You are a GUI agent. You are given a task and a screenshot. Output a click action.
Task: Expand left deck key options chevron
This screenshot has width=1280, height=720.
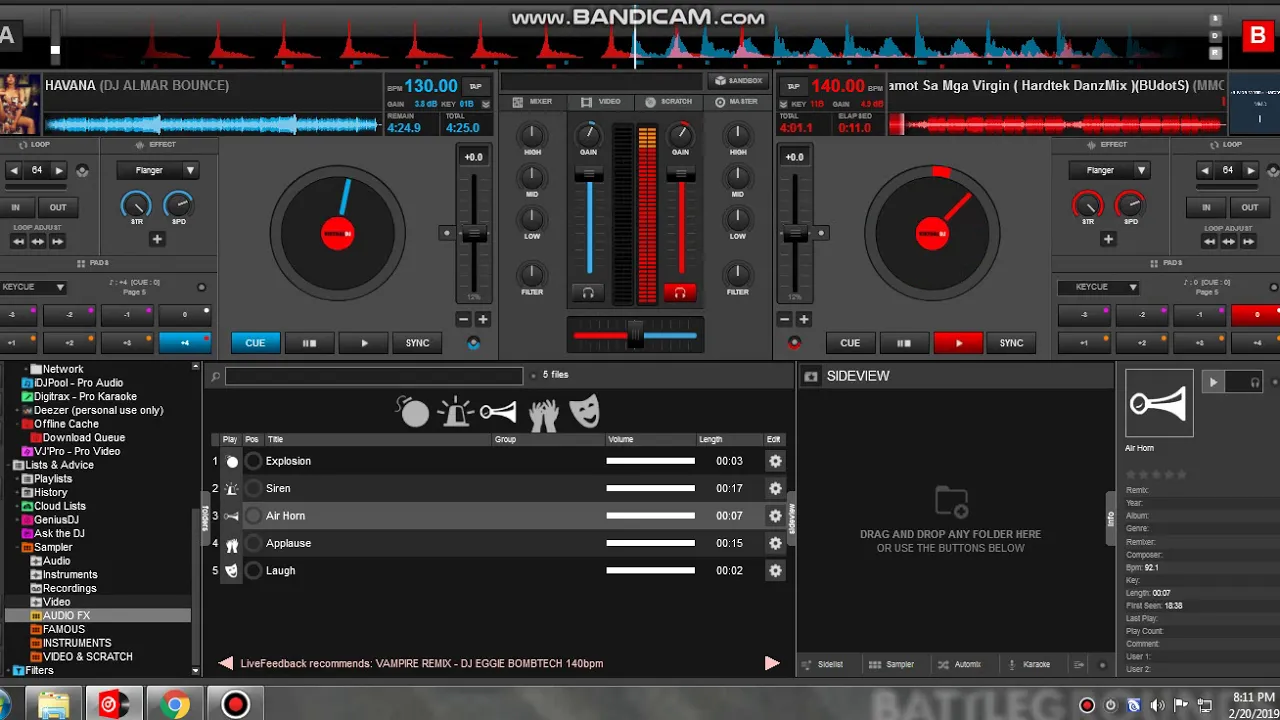coord(486,103)
